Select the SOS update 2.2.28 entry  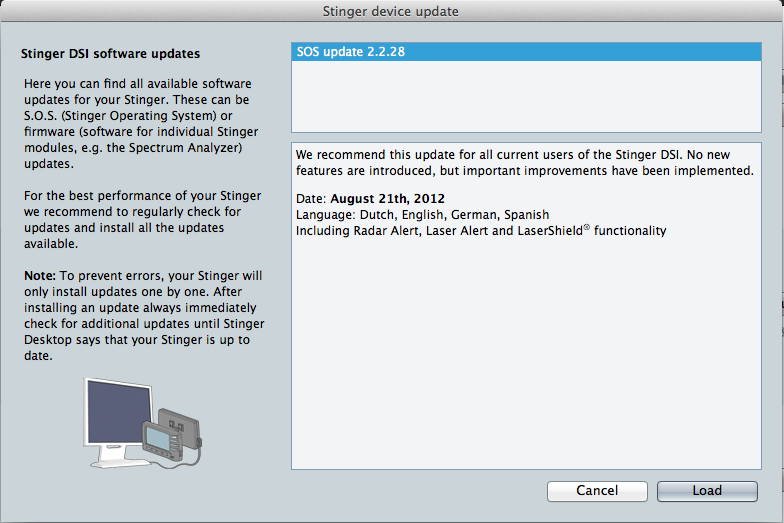(x=526, y=52)
